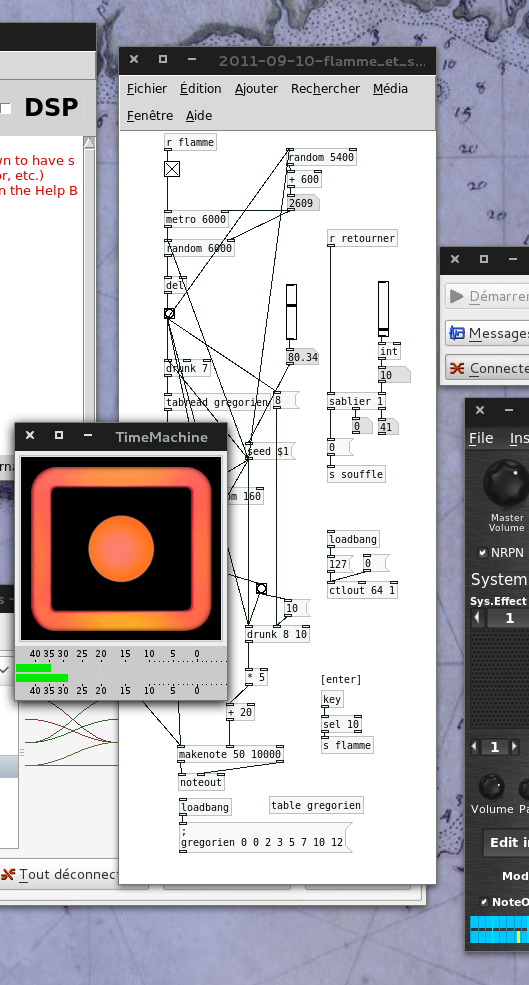The height and width of the screenshot is (985, 529).
Task: Turn the Master Volume knob
Action: (x=506, y=484)
